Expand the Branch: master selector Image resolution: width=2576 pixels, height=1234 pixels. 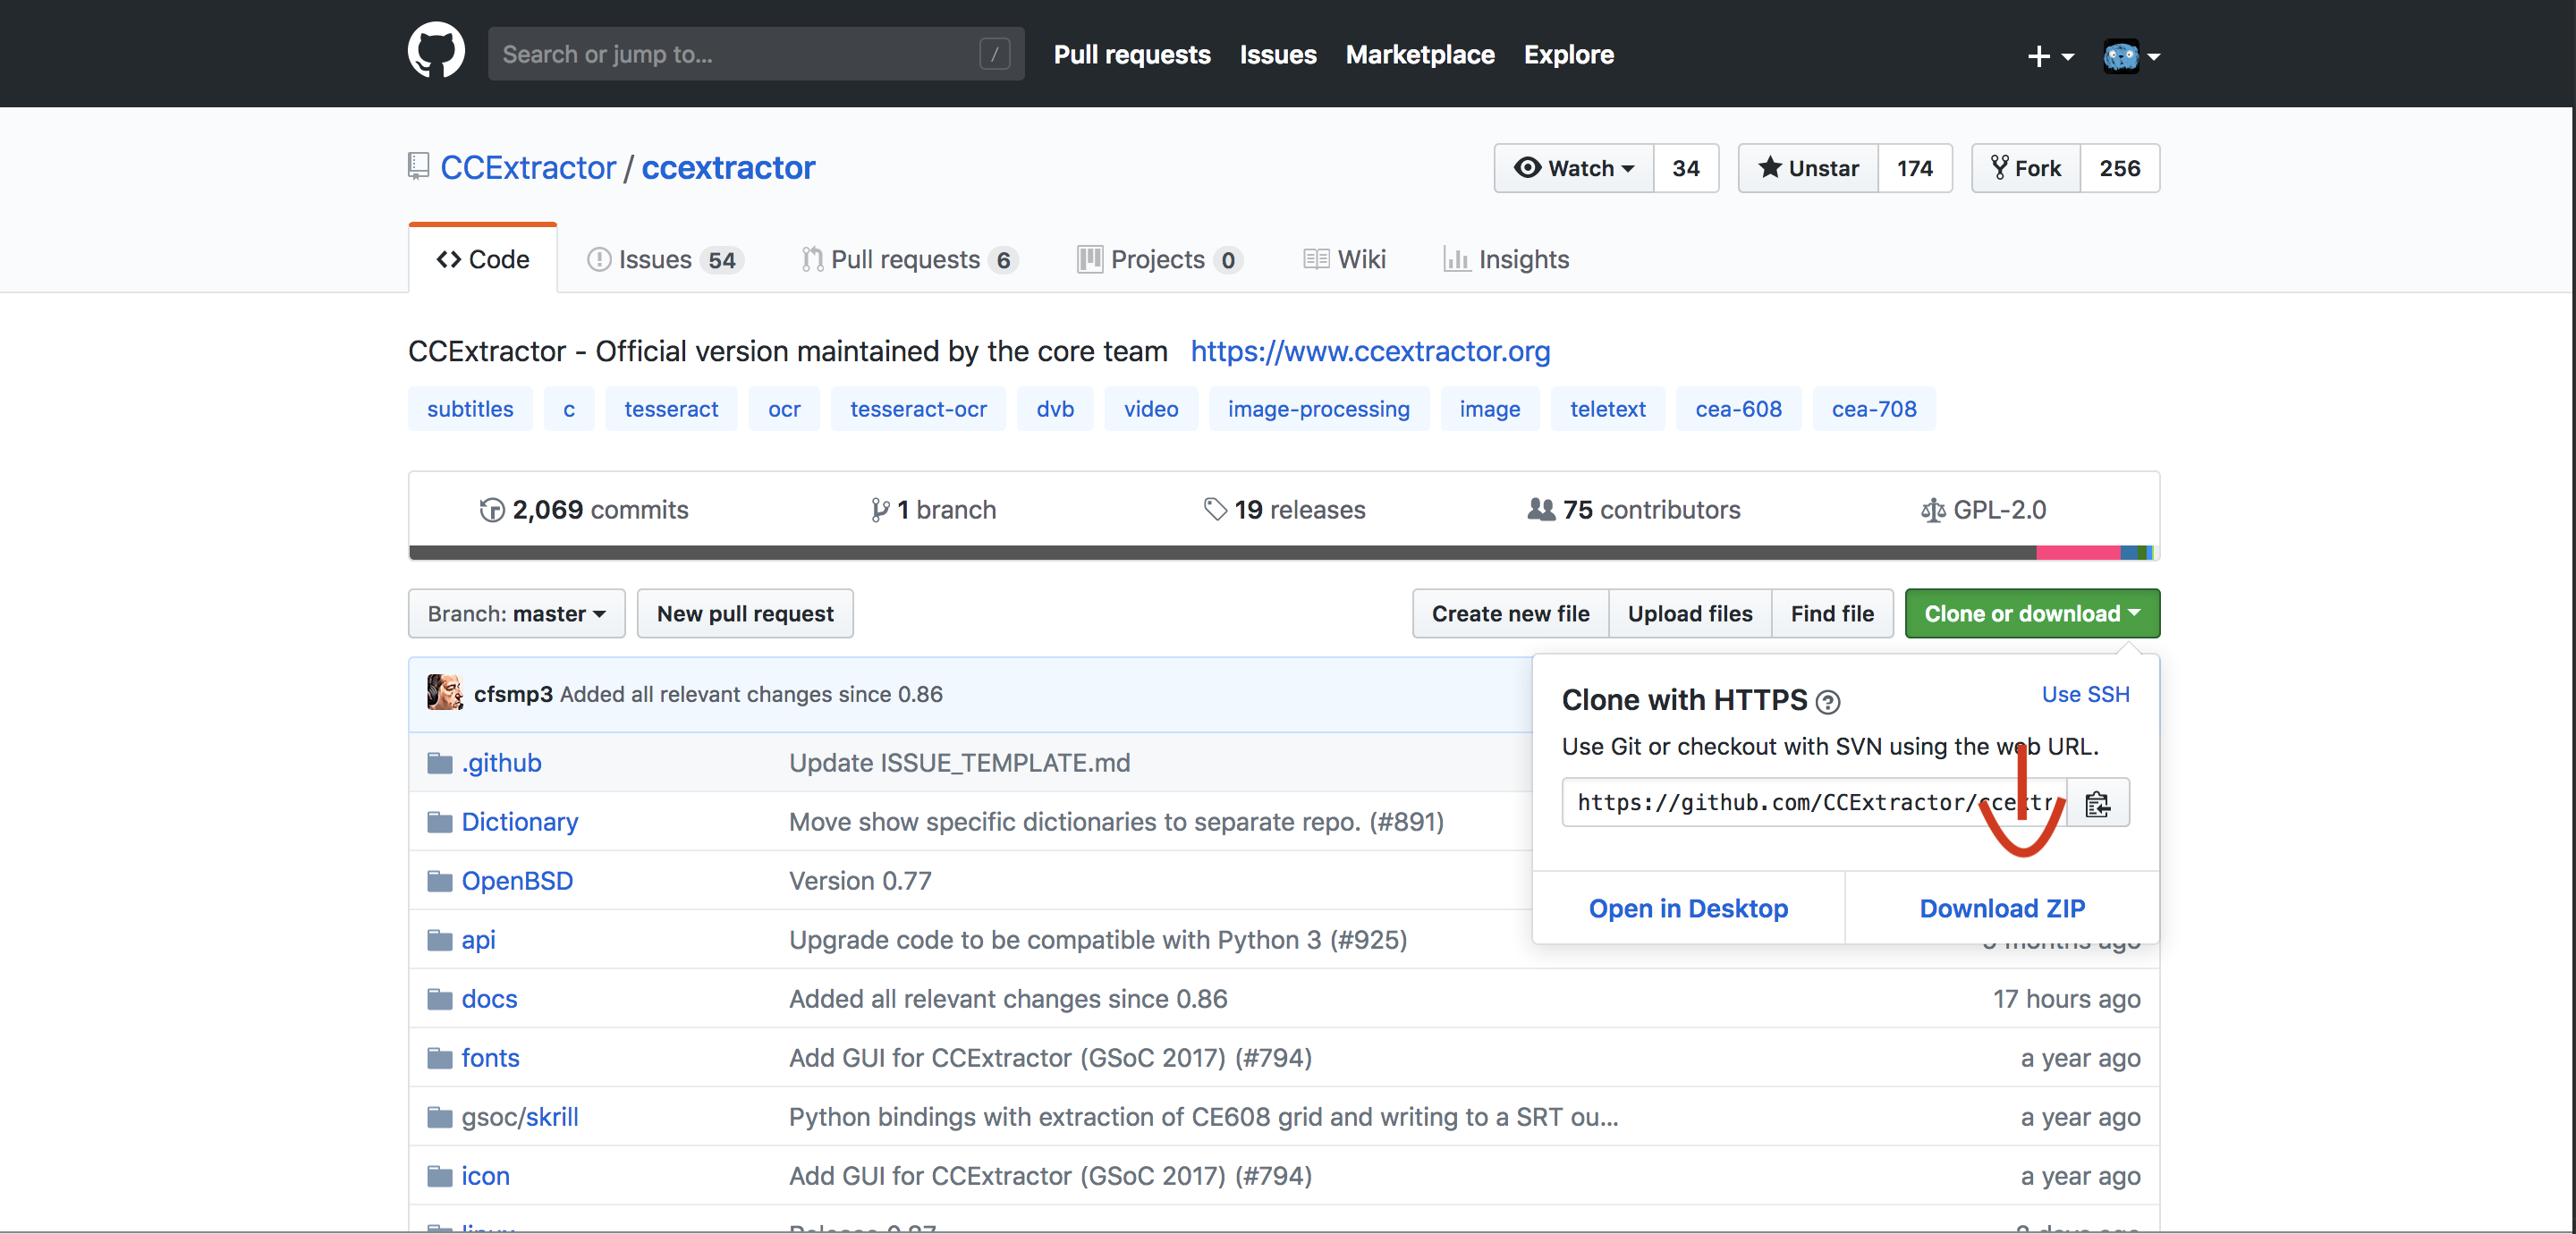click(x=516, y=614)
